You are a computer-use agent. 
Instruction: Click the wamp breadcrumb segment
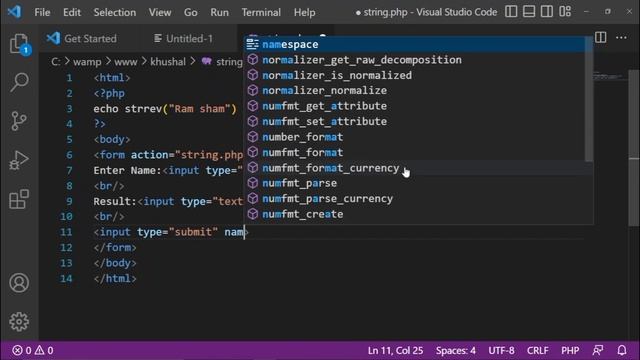click(87, 62)
